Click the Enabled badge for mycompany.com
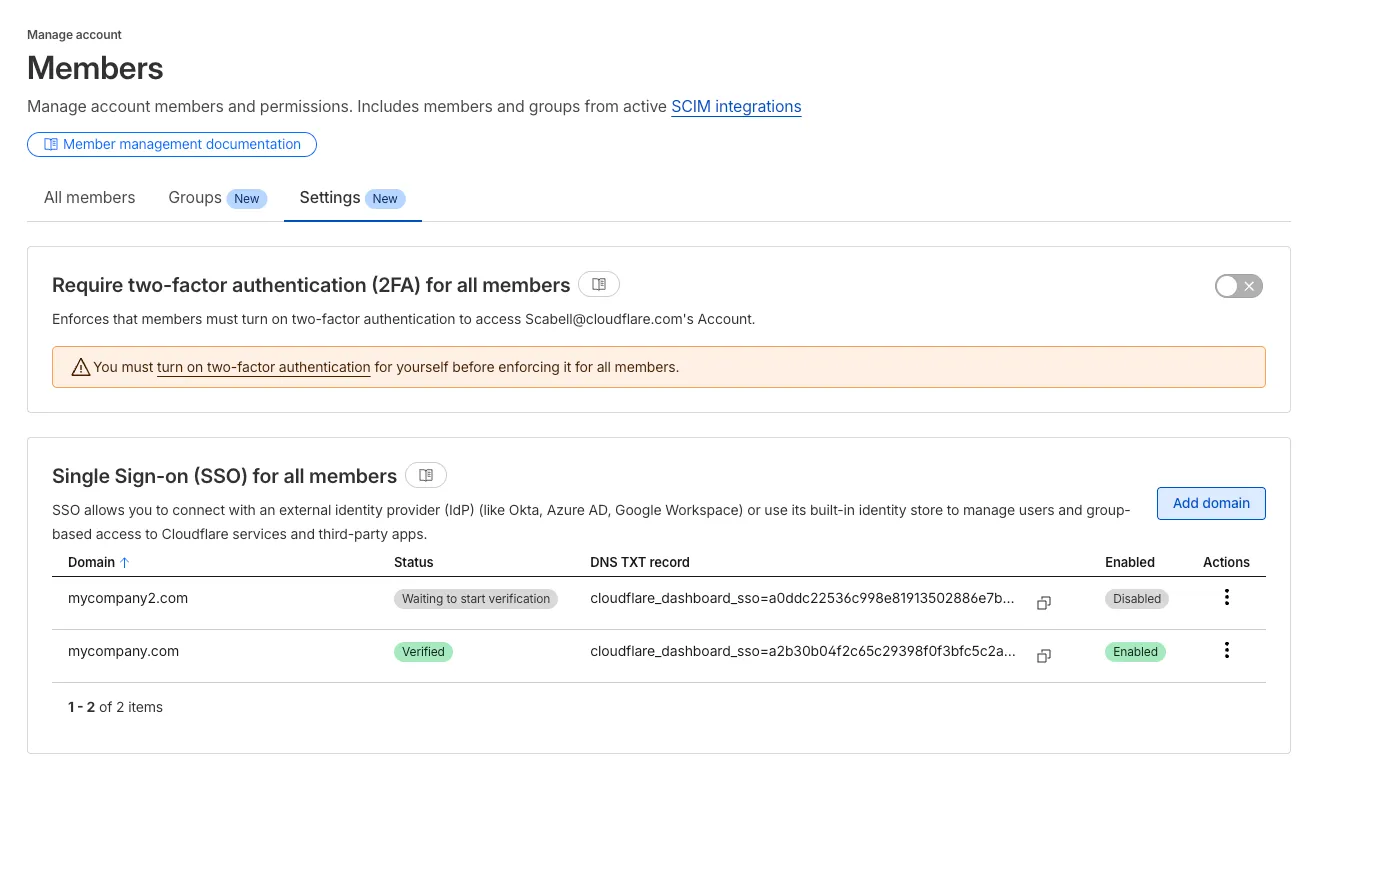Screen dimensions: 1378x877 coord(1134,651)
